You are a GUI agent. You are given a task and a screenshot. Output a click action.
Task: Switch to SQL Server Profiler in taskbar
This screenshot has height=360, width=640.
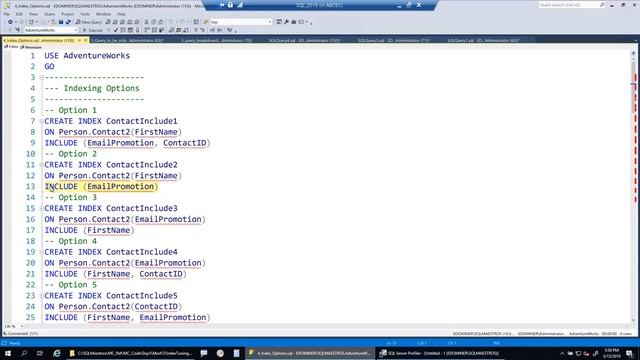(x=441, y=353)
